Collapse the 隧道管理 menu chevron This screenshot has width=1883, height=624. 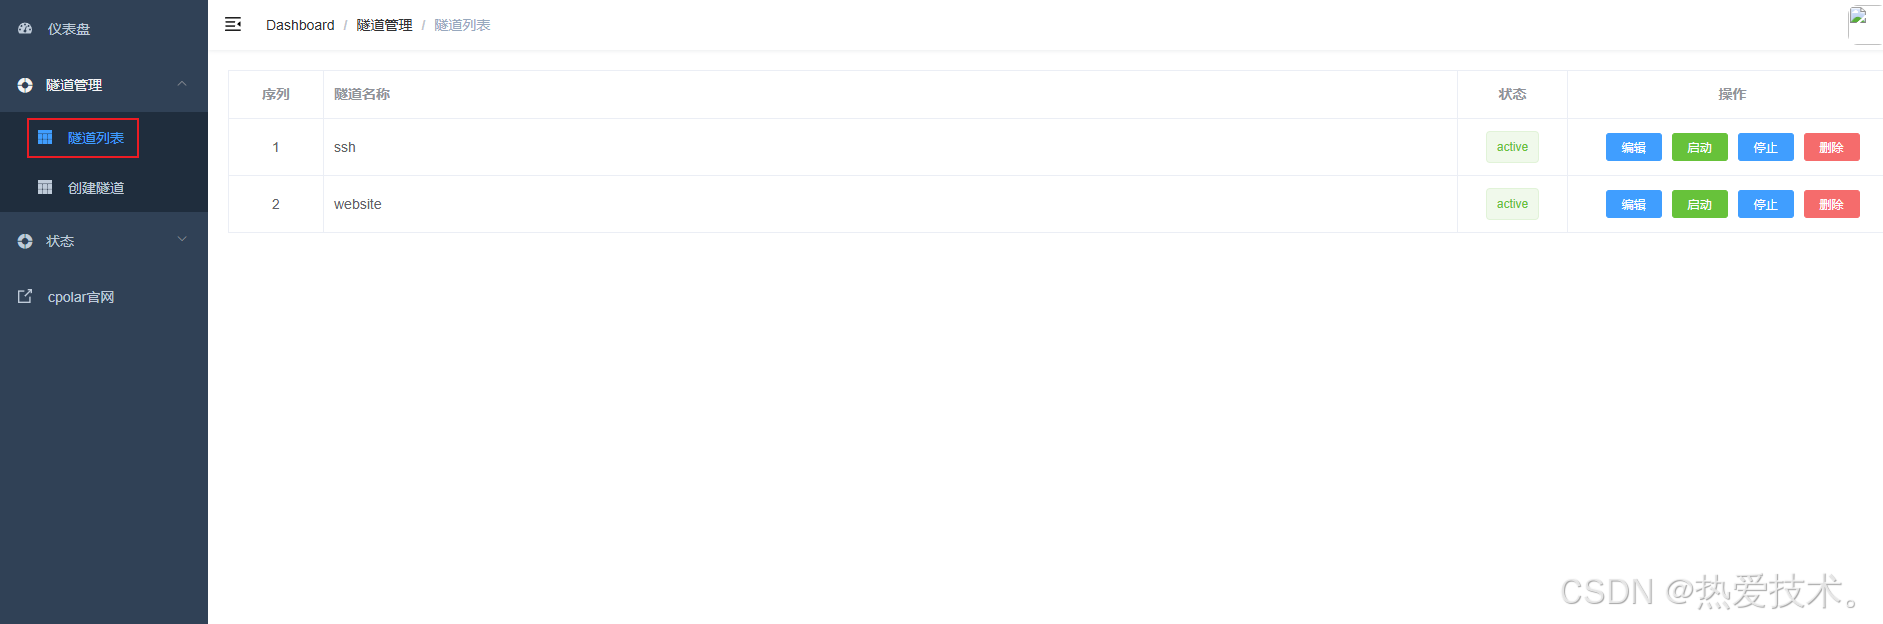click(182, 84)
